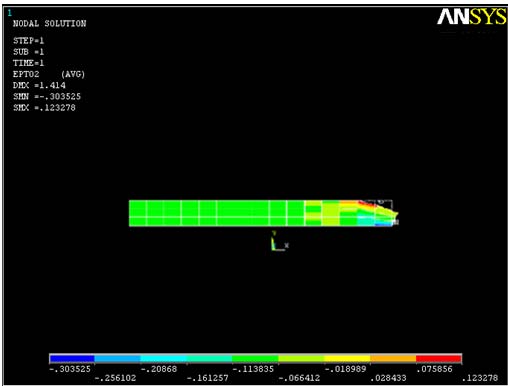Click legend value -.20868

pos(159,369)
